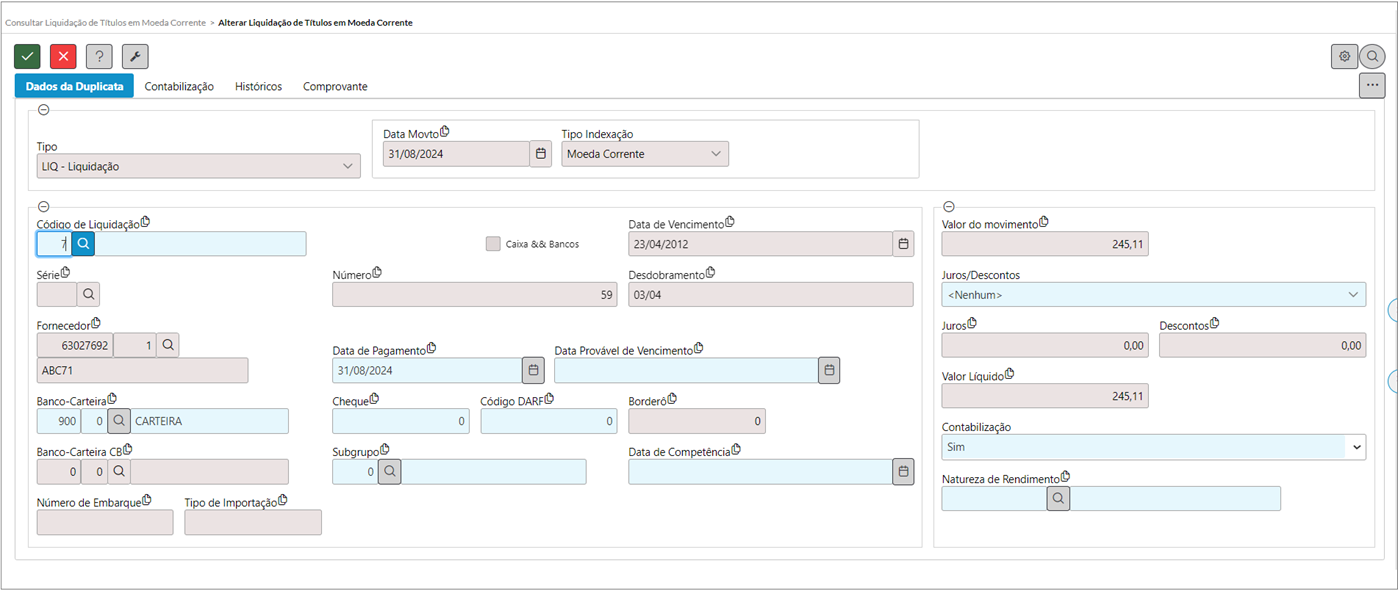This screenshot has height=591, width=1398.
Task: Click the CARTEIRA description field
Action: click(x=209, y=421)
